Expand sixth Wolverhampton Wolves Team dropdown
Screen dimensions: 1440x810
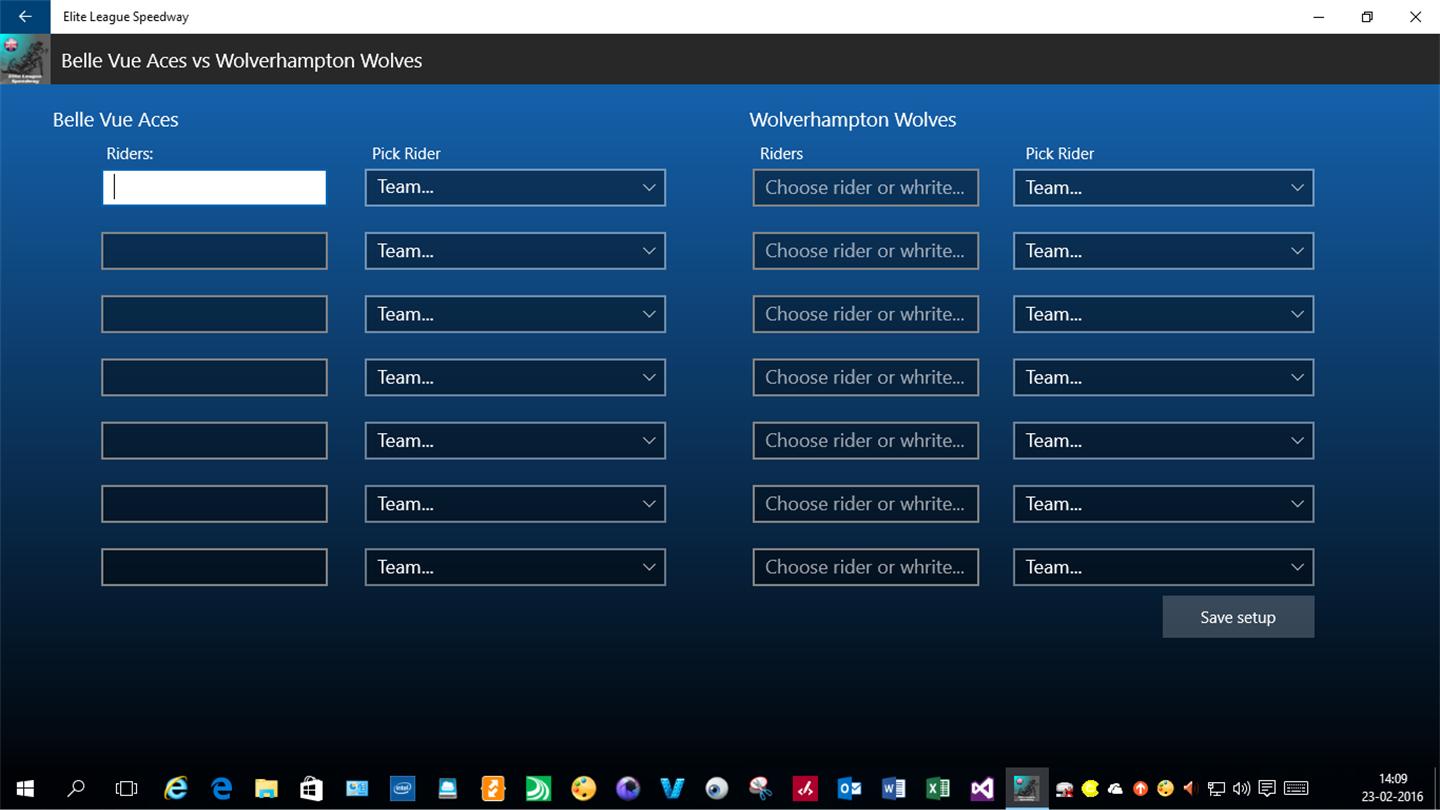(1163, 504)
